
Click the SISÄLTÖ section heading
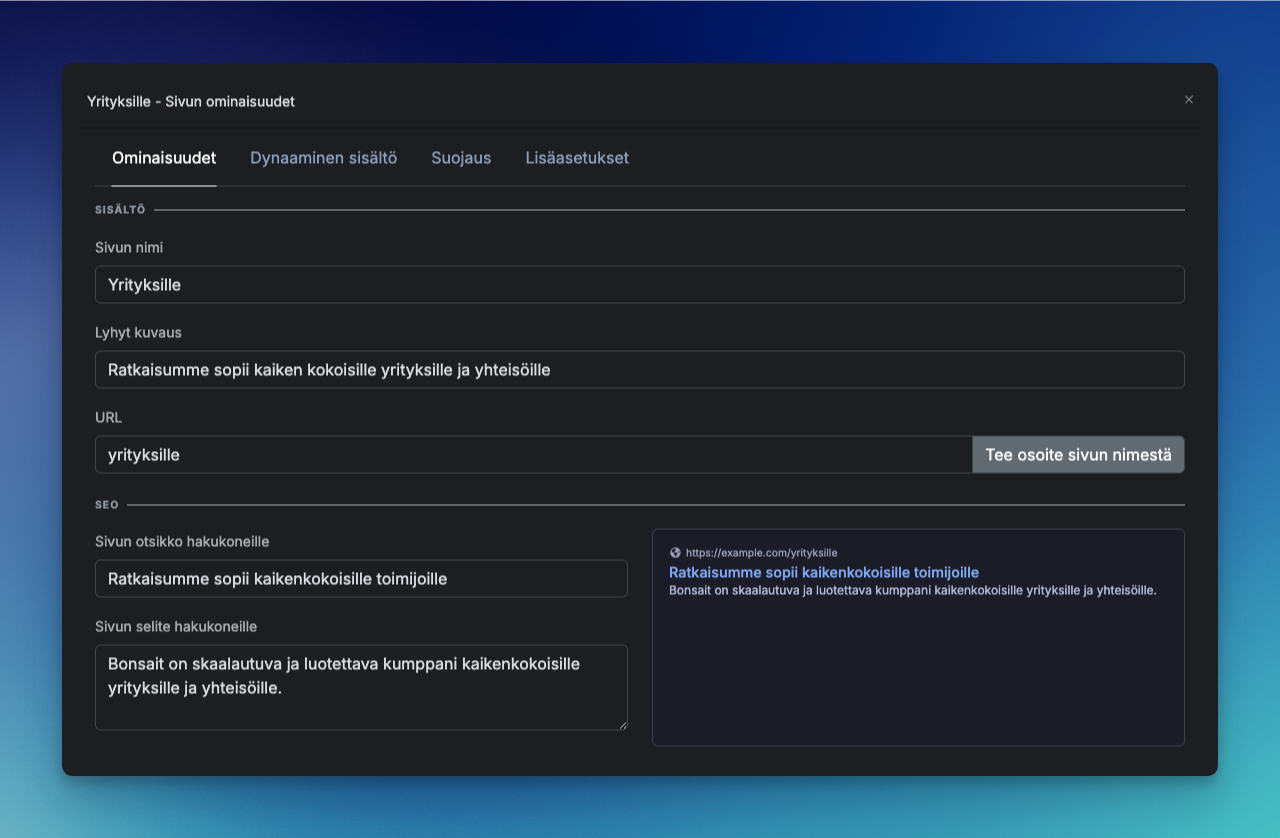[x=120, y=210]
